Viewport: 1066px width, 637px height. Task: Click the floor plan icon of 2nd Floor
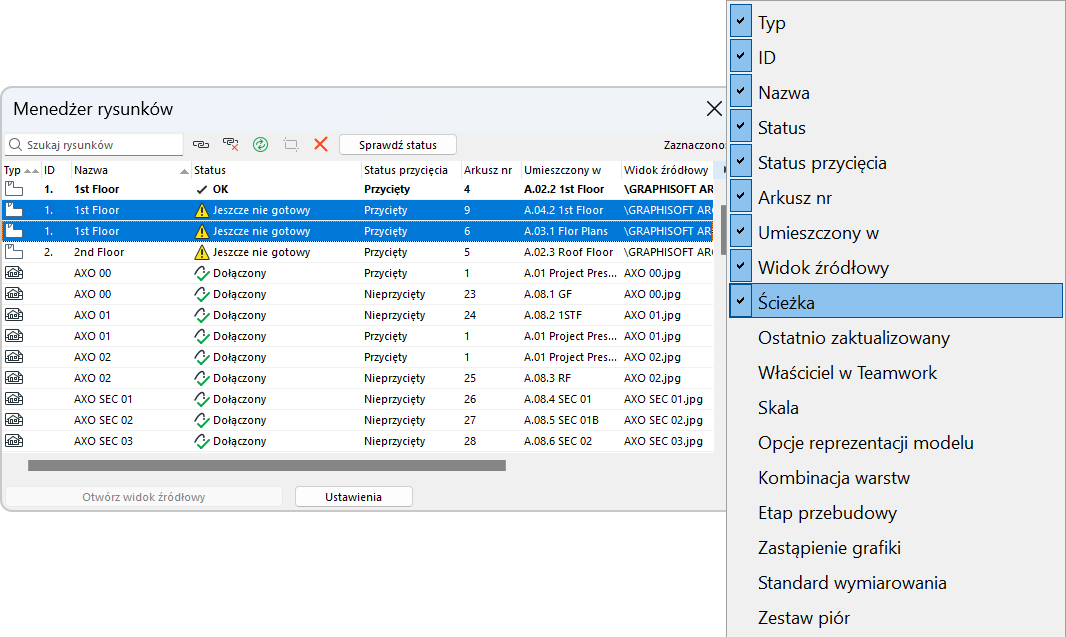coord(14,252)
